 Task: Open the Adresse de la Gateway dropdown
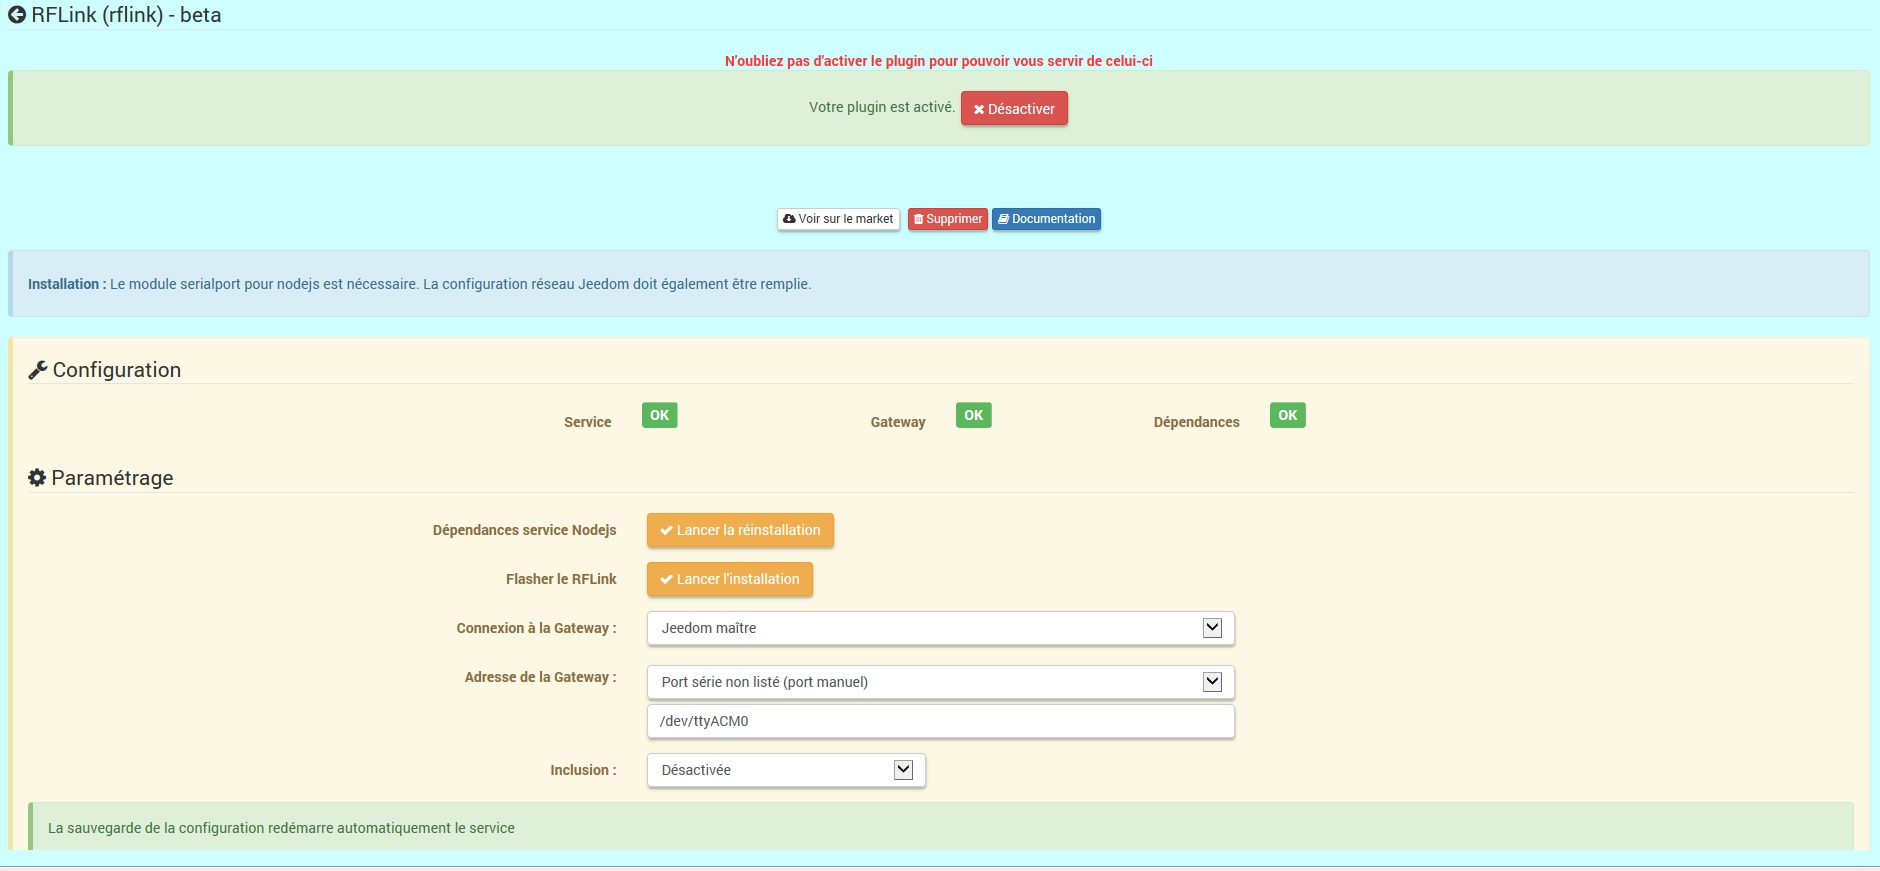click(941, 682)
